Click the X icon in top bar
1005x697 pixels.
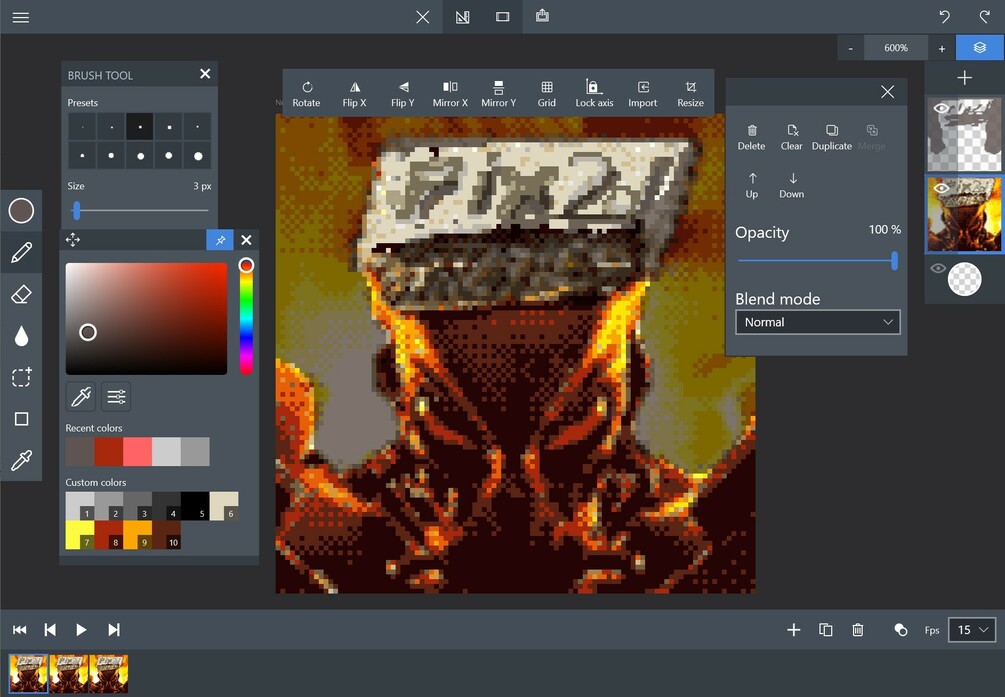[422, 17]
